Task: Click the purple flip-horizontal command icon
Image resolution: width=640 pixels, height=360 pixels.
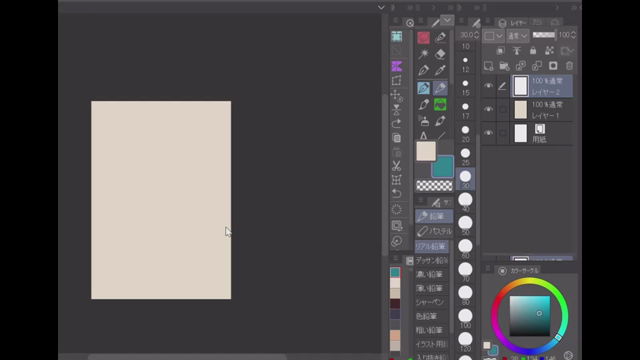Action: [396, 66]
